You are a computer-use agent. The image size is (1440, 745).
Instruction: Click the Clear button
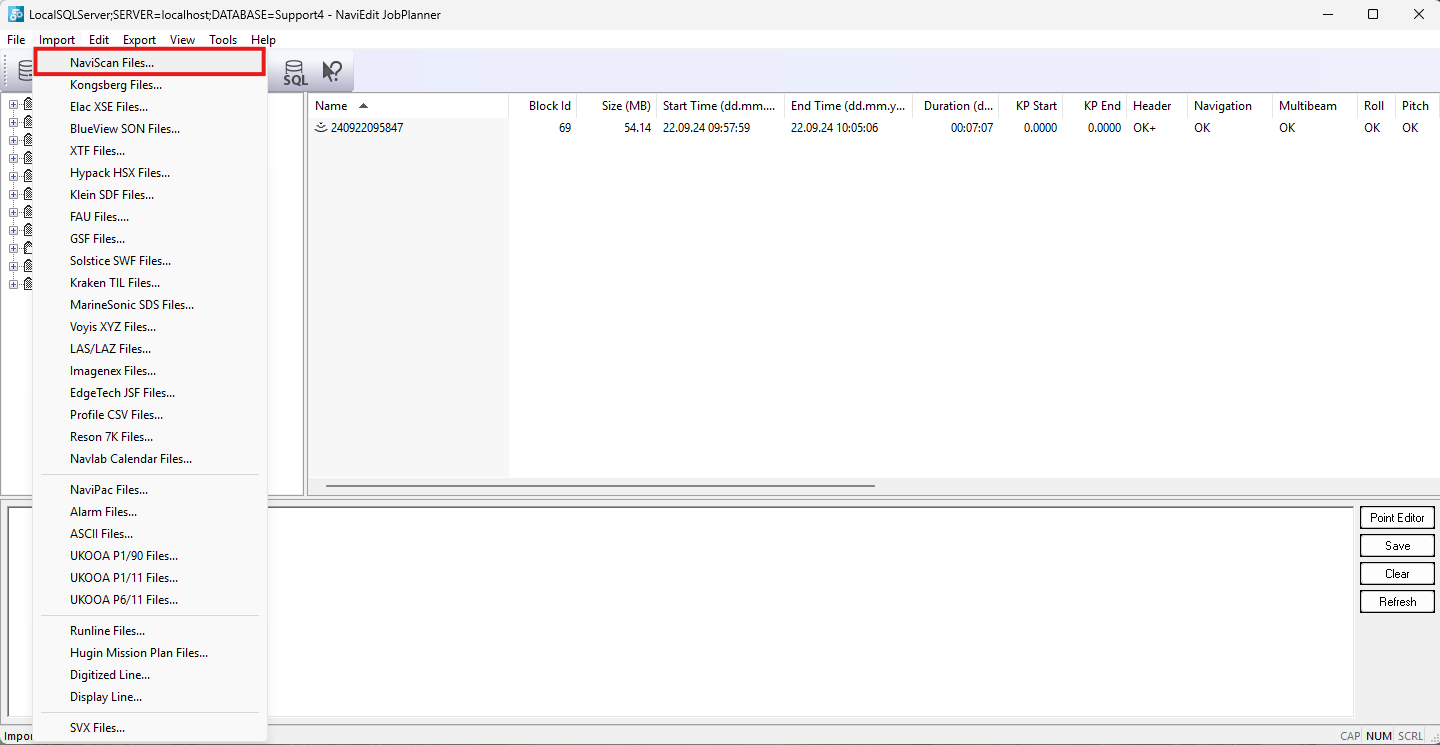[x=1398, y=573]
